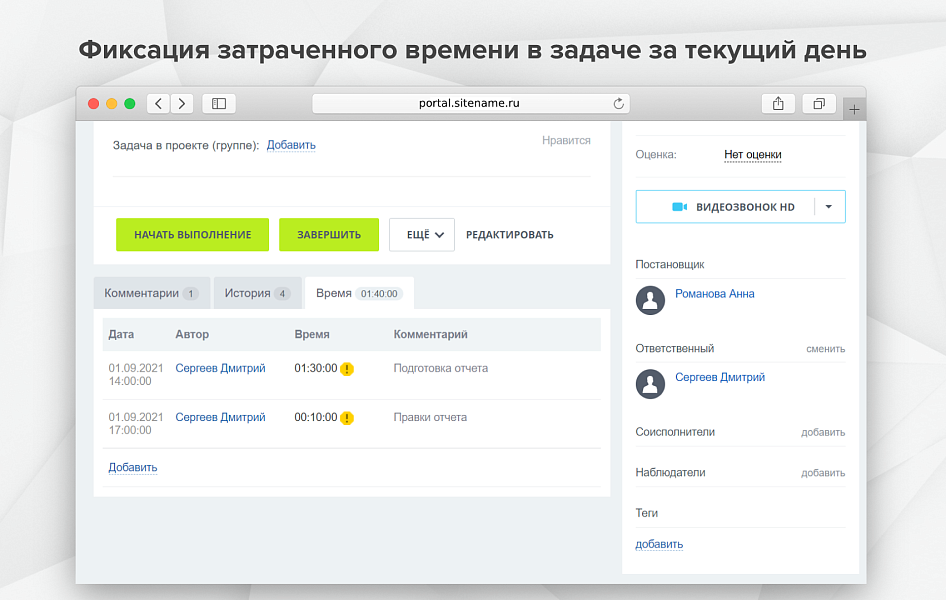Click the portal.sitename.ru address field
The height and width of the screenshot is (600, 946).
(x=469, y=103)
